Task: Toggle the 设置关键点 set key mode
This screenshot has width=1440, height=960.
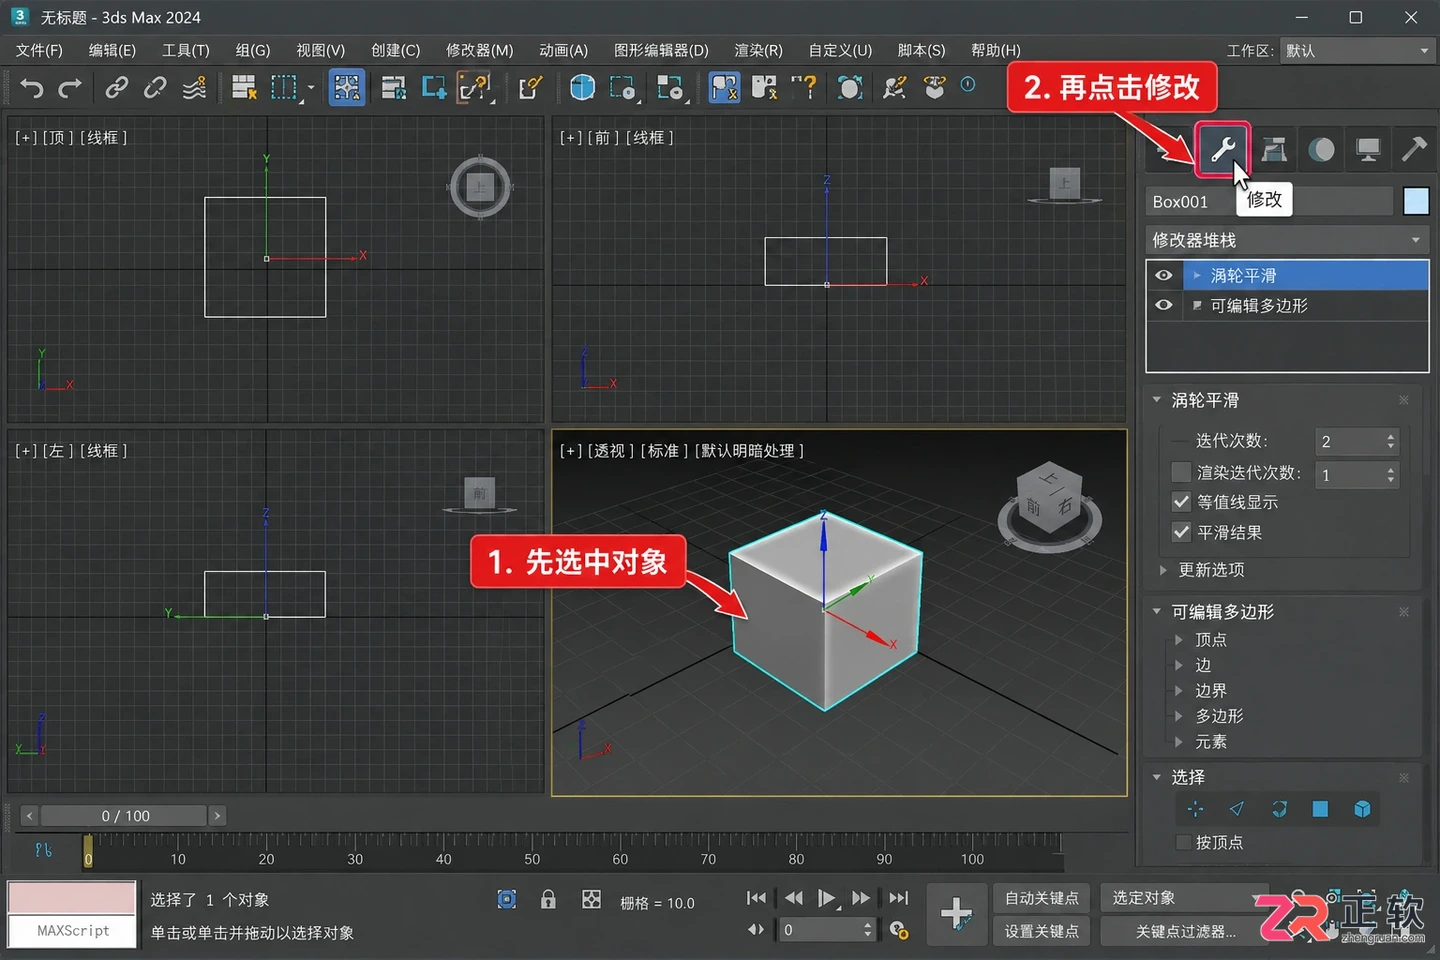Action: pos(1041,931)
